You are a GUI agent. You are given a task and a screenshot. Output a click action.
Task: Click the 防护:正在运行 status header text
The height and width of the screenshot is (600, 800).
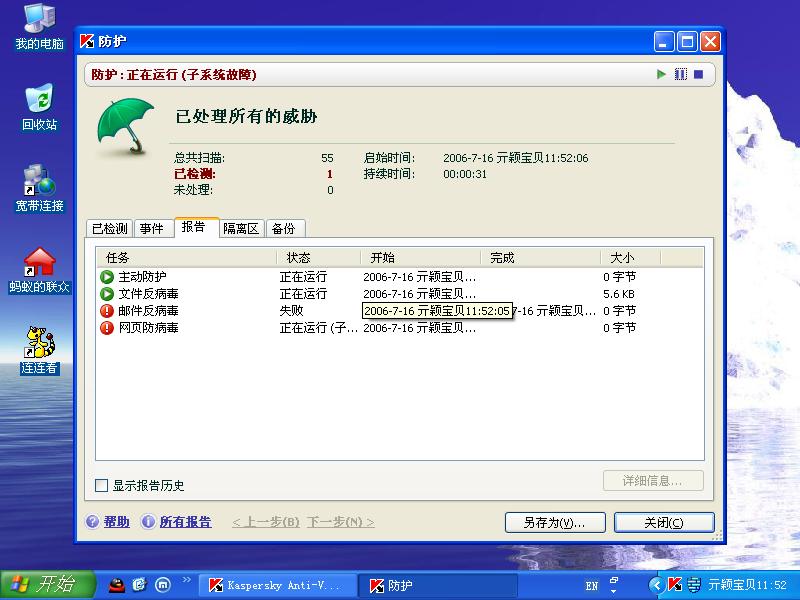[x=173, y=74]
